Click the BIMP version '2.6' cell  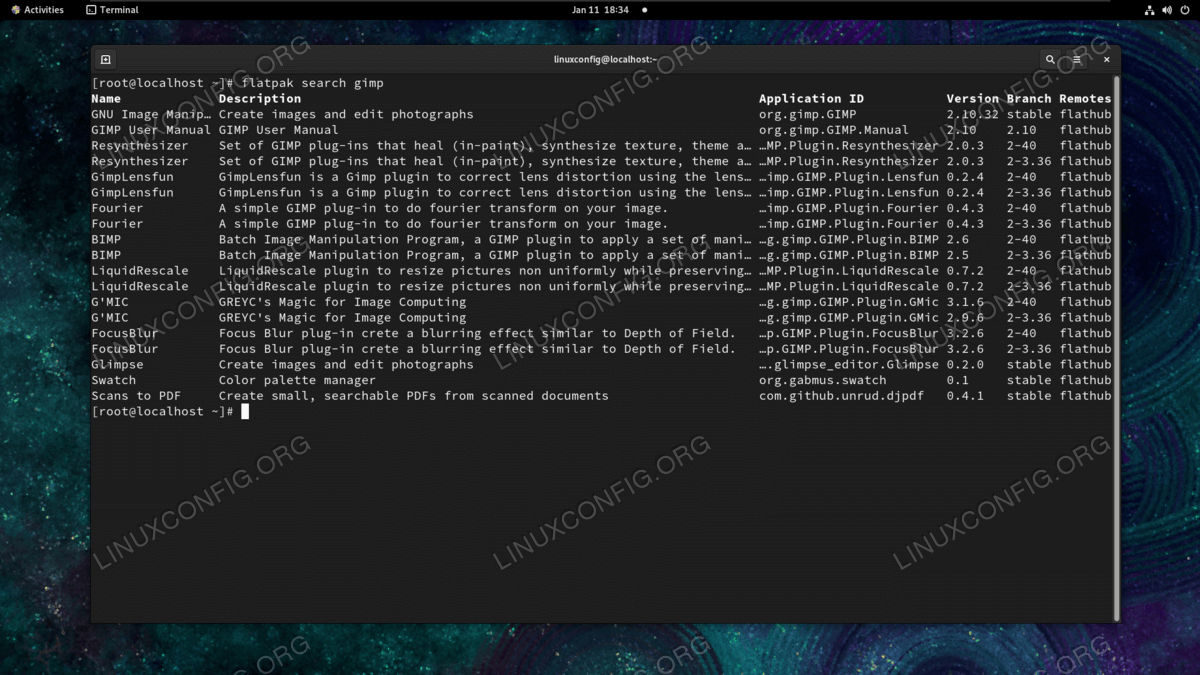(x=958, y=239)
